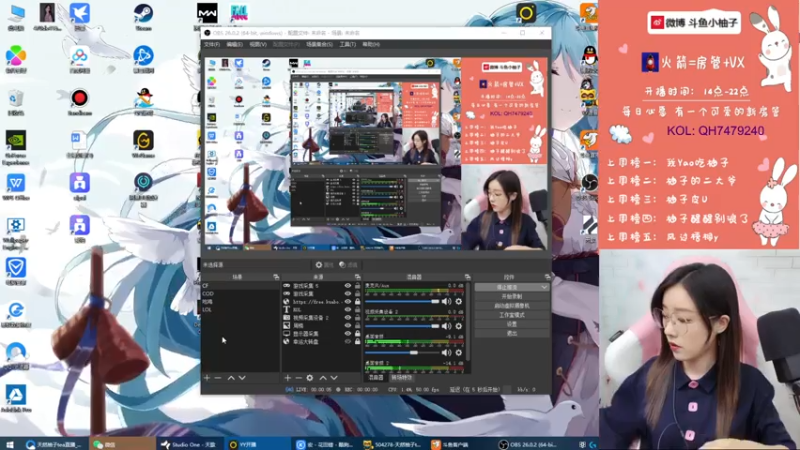Expand the stop streaming button dropdown arrow
This screenshot has height=450, width=800.
(x=544, y=287)
